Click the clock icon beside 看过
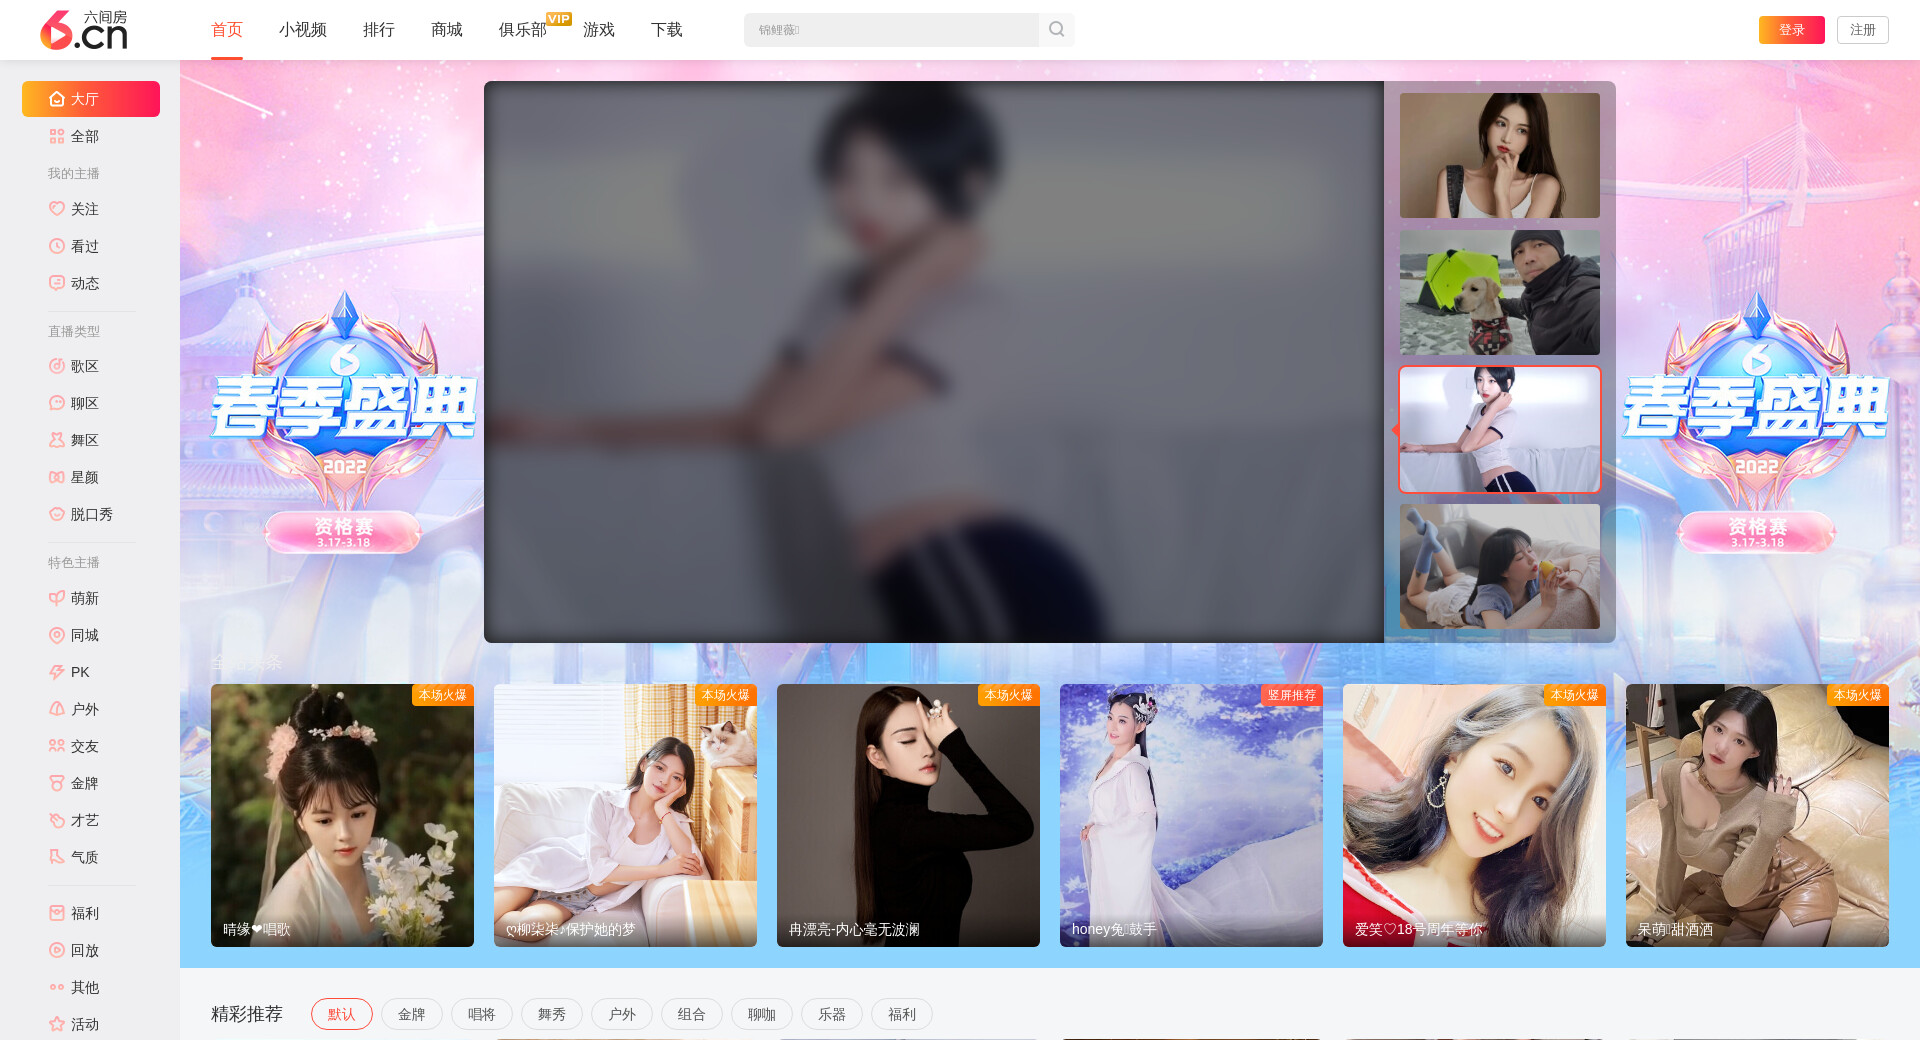Screen dimensions: 1920x1040 [x=57, y=246]
